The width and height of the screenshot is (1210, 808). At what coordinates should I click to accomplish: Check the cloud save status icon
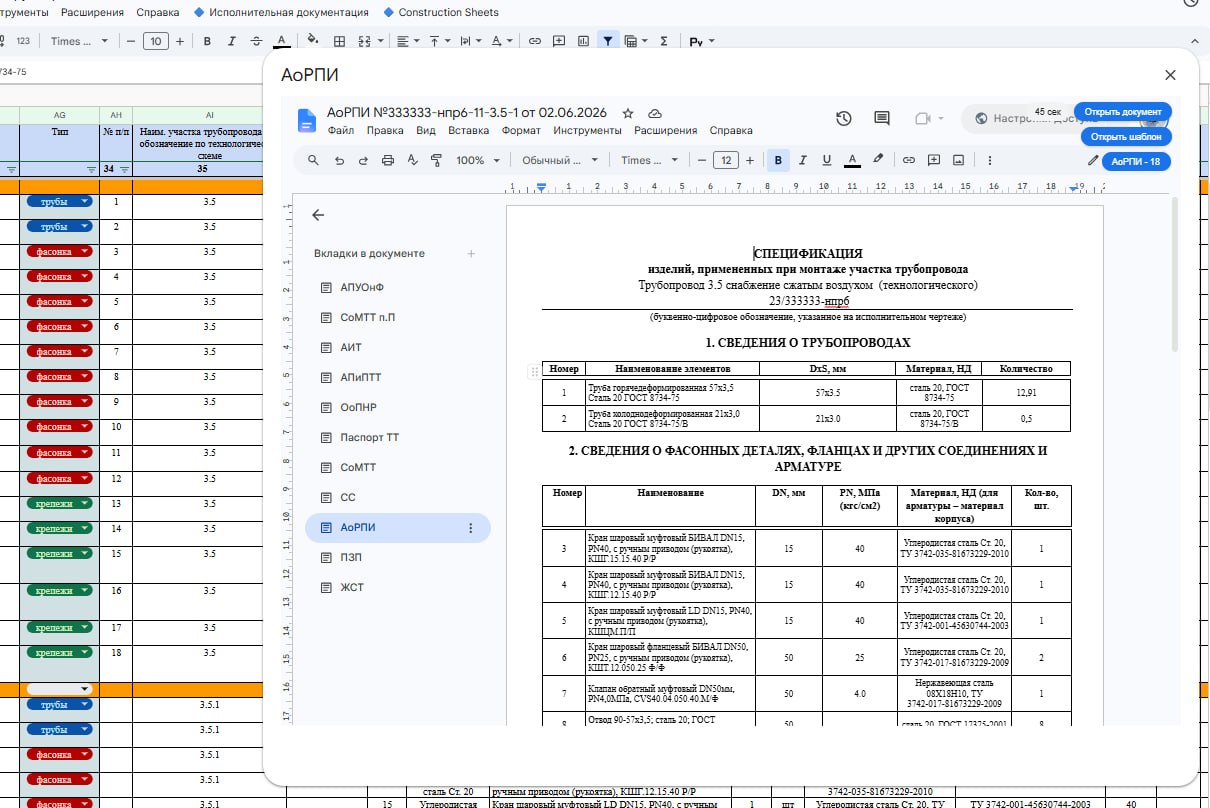coord(655,113)
